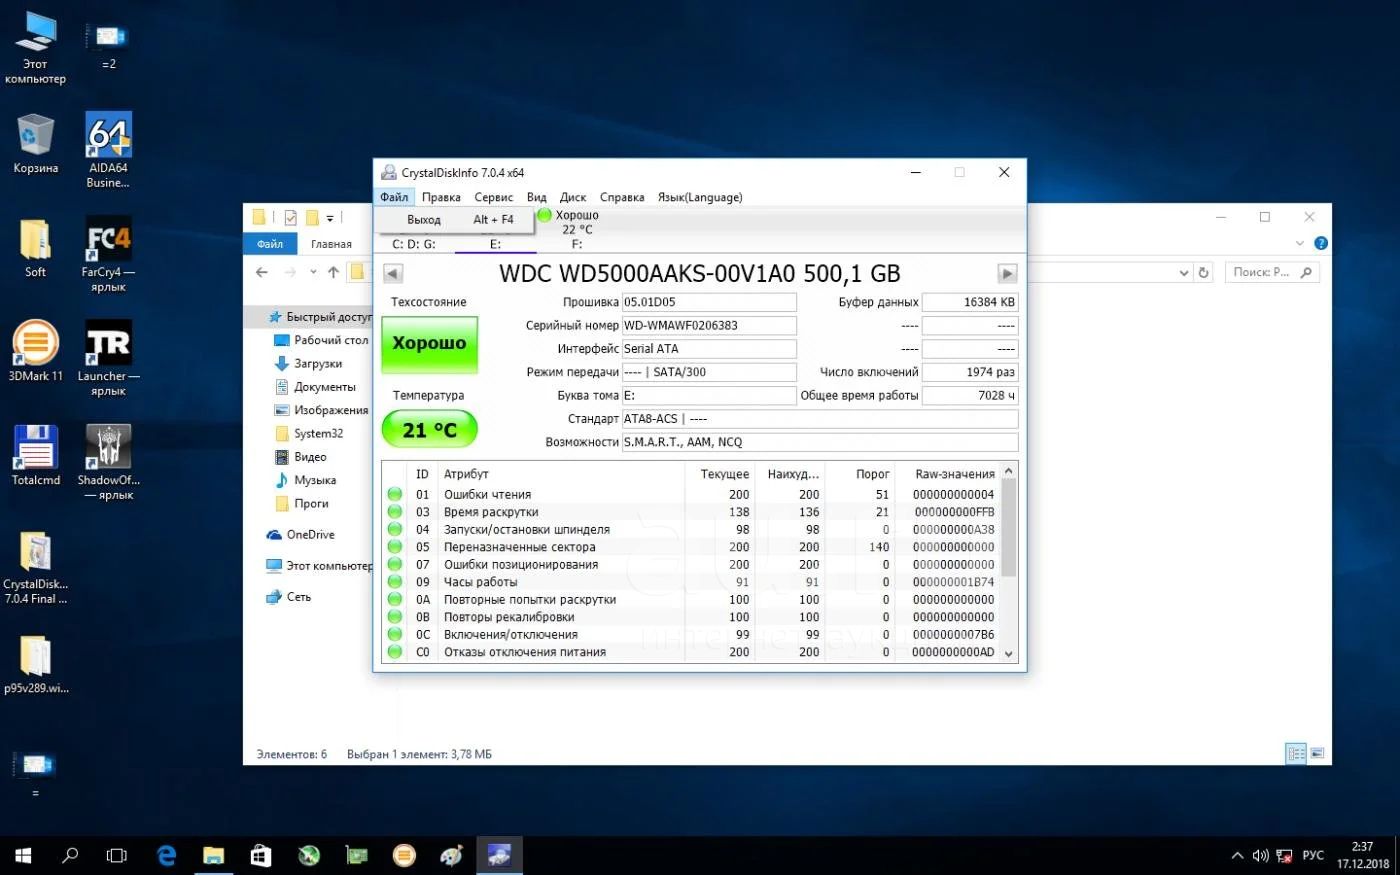Open the Сервис menu
This screenshot has height=875, width=1400.
[493, 197]
